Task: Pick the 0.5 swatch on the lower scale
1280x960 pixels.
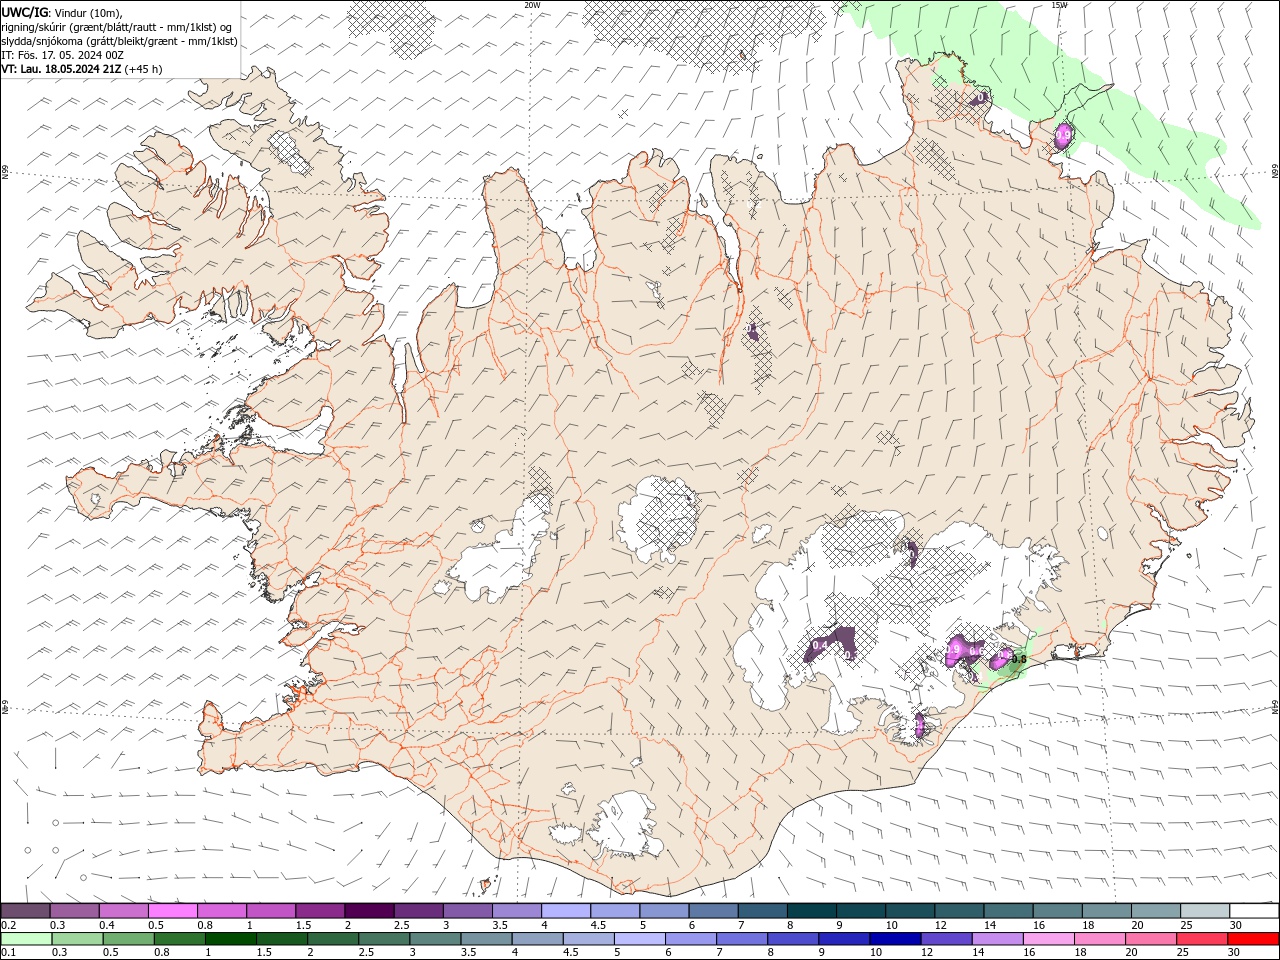Action: click(128, 939)
